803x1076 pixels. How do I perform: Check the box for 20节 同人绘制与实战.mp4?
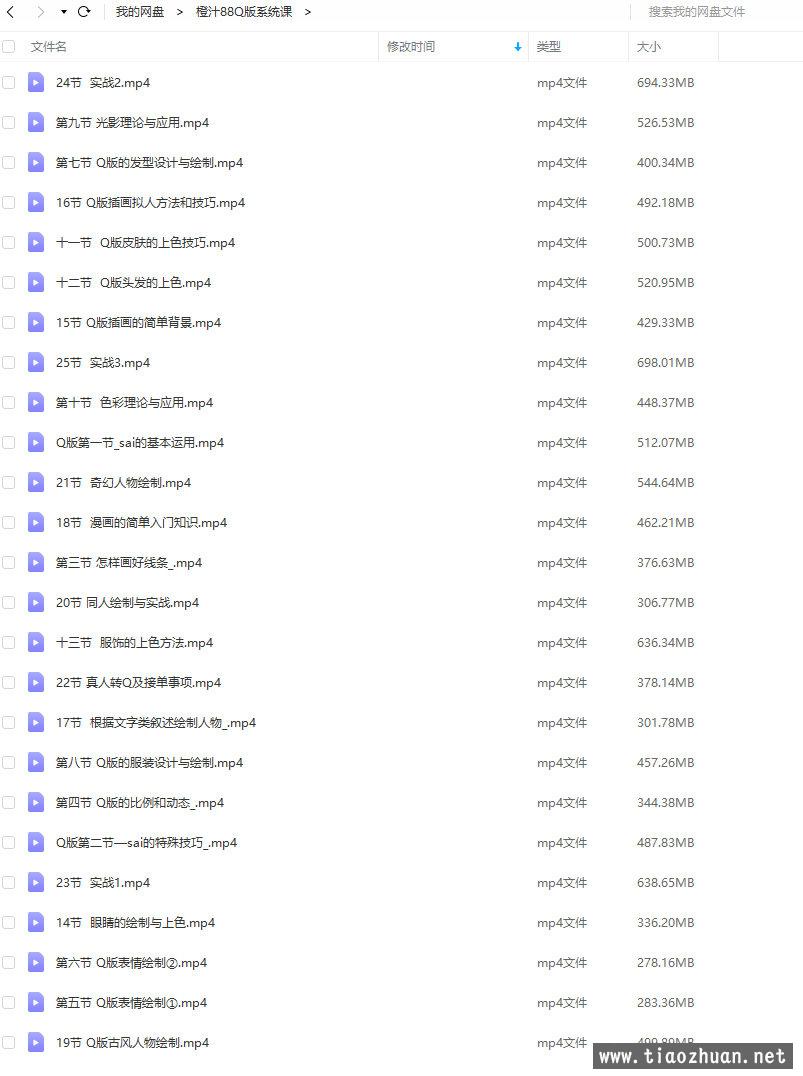[x=8, y=603]
